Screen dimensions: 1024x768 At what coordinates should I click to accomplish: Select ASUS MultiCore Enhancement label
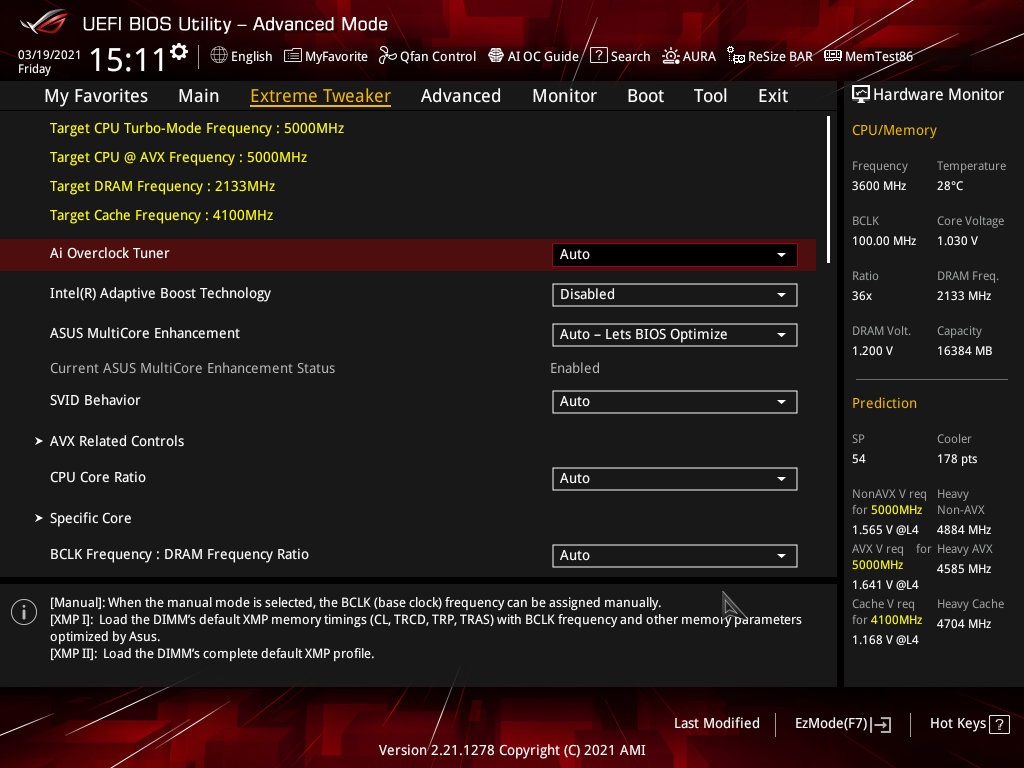click(145, 333)
